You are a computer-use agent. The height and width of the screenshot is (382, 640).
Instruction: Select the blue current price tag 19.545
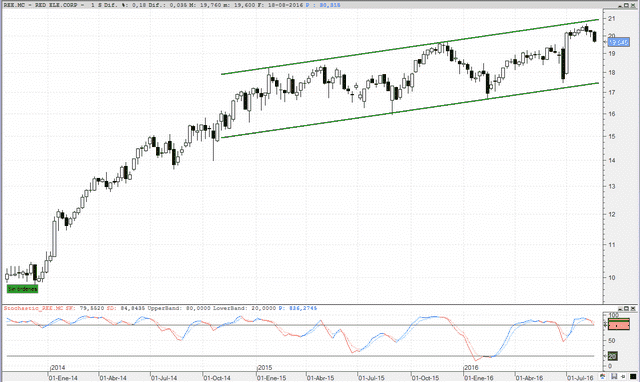tap(618, 42)
